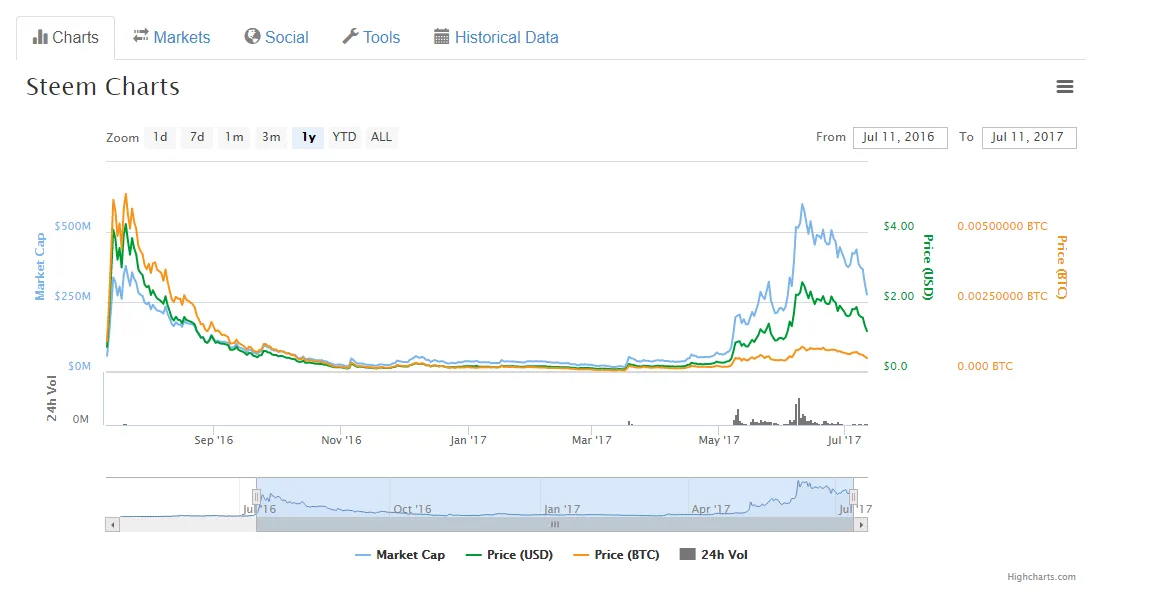Click the navigator left scroll arrow
This screenshot has width=1176, height=593.
112,525
